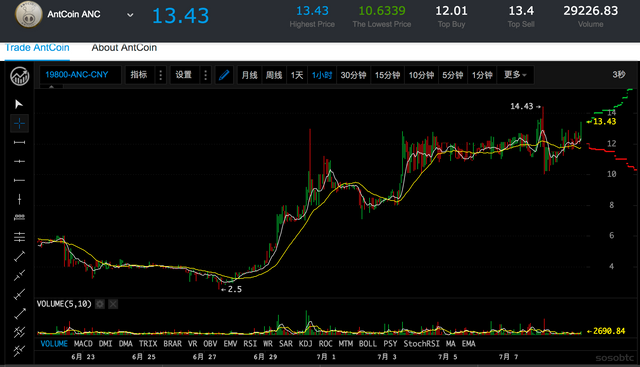
Task: Click the 12.01 Top Buy value
Action: [x=451, y=11]
